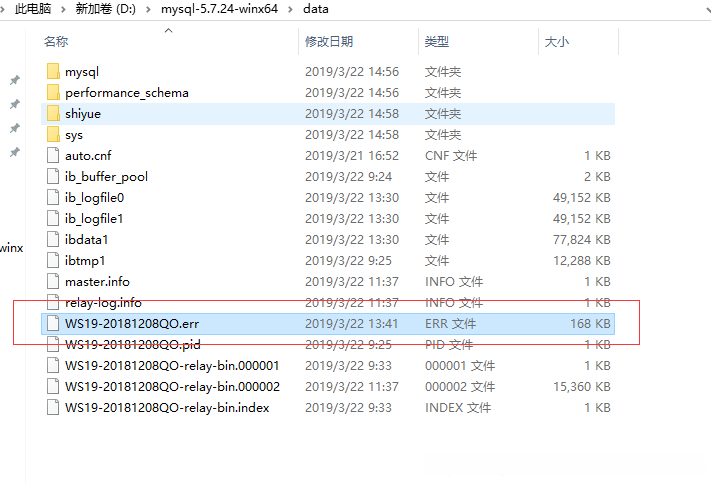The width and height of the screenshot is (711, 485).
Task: Click the 77,824 KB size of ibdata1
Action: (x=582, y=239)
